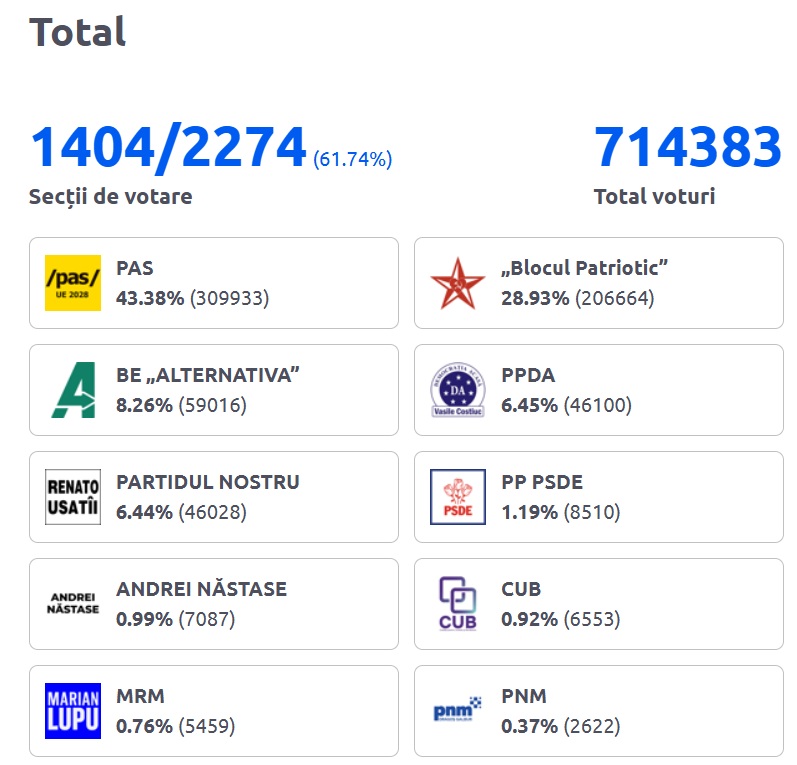The height and width of the screenshot is (765, 797).
Task: Click the PNM party logo
Action: tap(457, 711)
